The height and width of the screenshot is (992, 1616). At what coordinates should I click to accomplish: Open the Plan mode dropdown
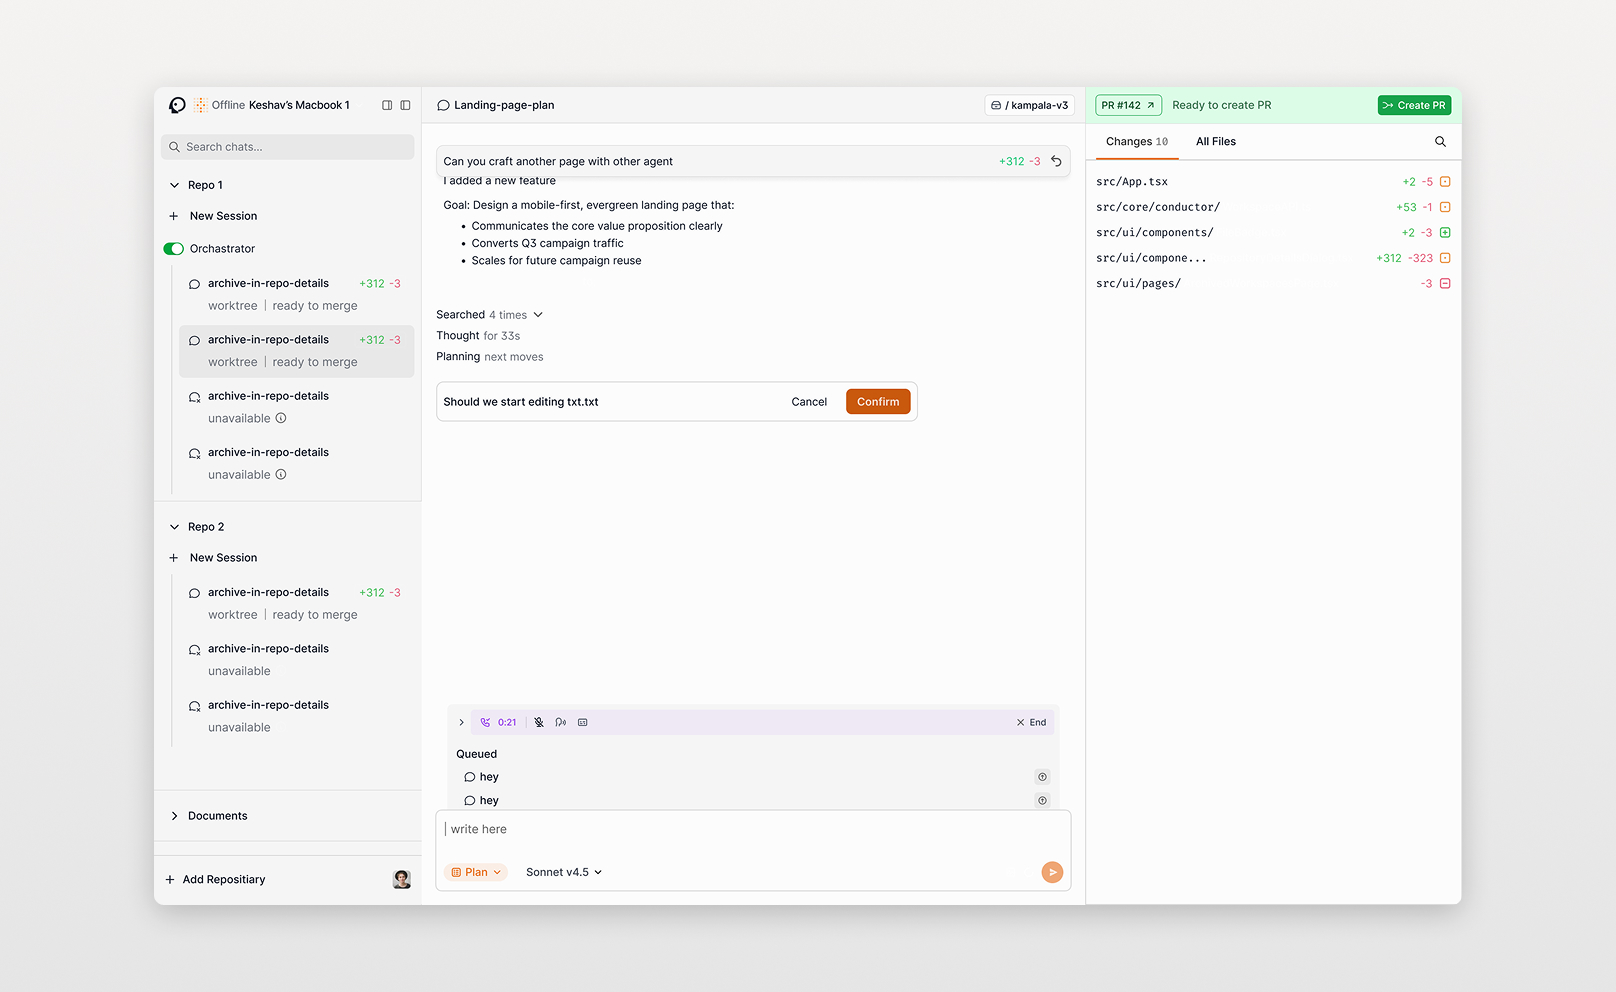[476, 872]
